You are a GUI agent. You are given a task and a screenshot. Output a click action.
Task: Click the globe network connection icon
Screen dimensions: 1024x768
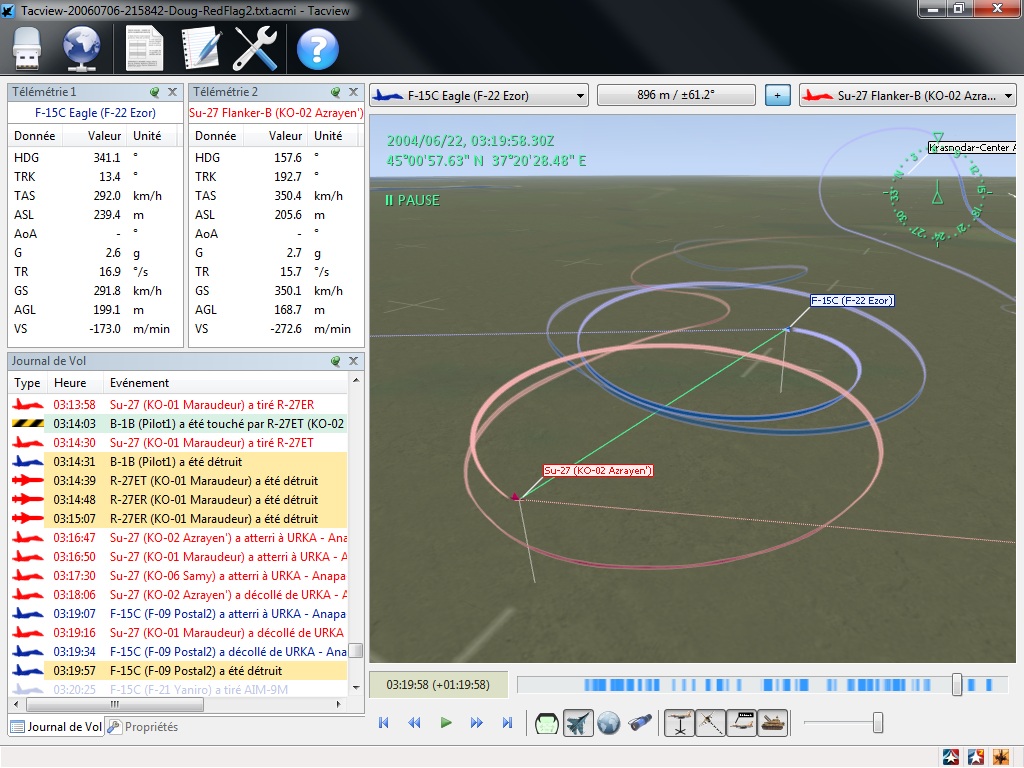click(82, 48)
